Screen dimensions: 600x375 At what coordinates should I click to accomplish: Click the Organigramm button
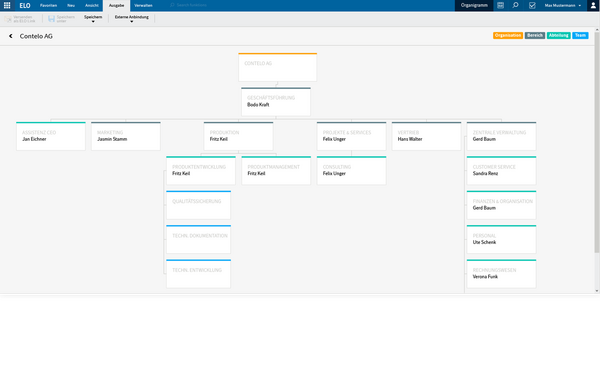coord(474,5)
